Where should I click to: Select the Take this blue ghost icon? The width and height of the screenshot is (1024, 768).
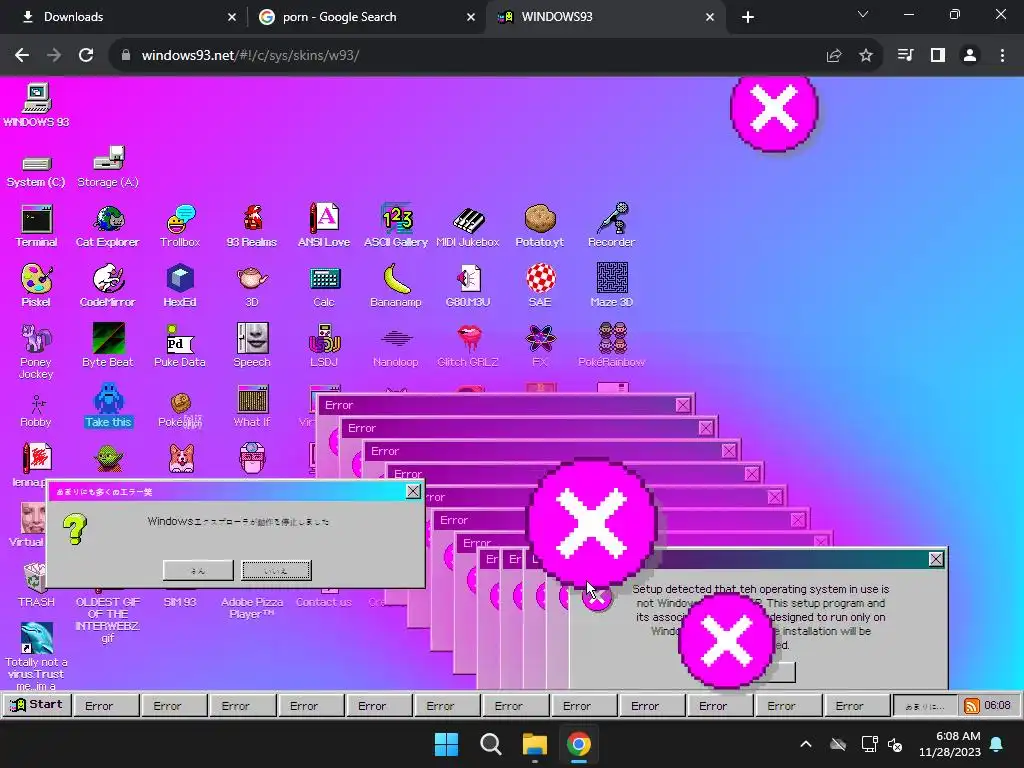(108, 406)
